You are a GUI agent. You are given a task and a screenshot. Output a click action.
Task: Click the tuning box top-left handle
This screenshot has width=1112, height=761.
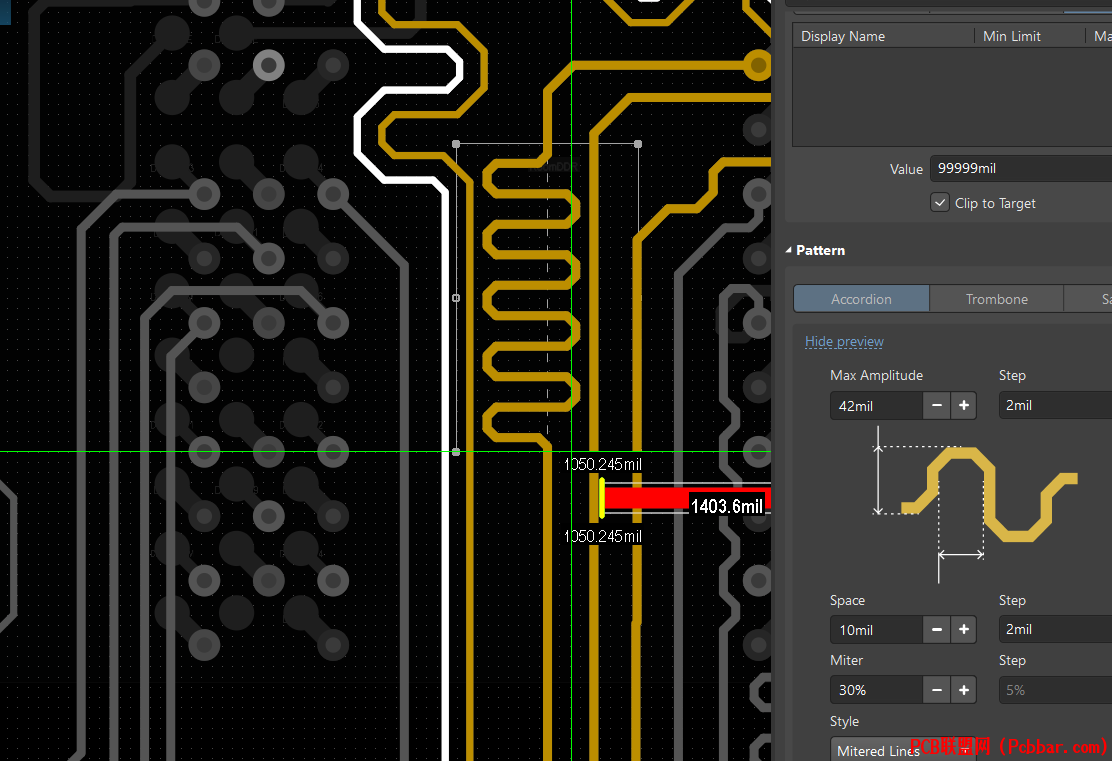(456, 144)
